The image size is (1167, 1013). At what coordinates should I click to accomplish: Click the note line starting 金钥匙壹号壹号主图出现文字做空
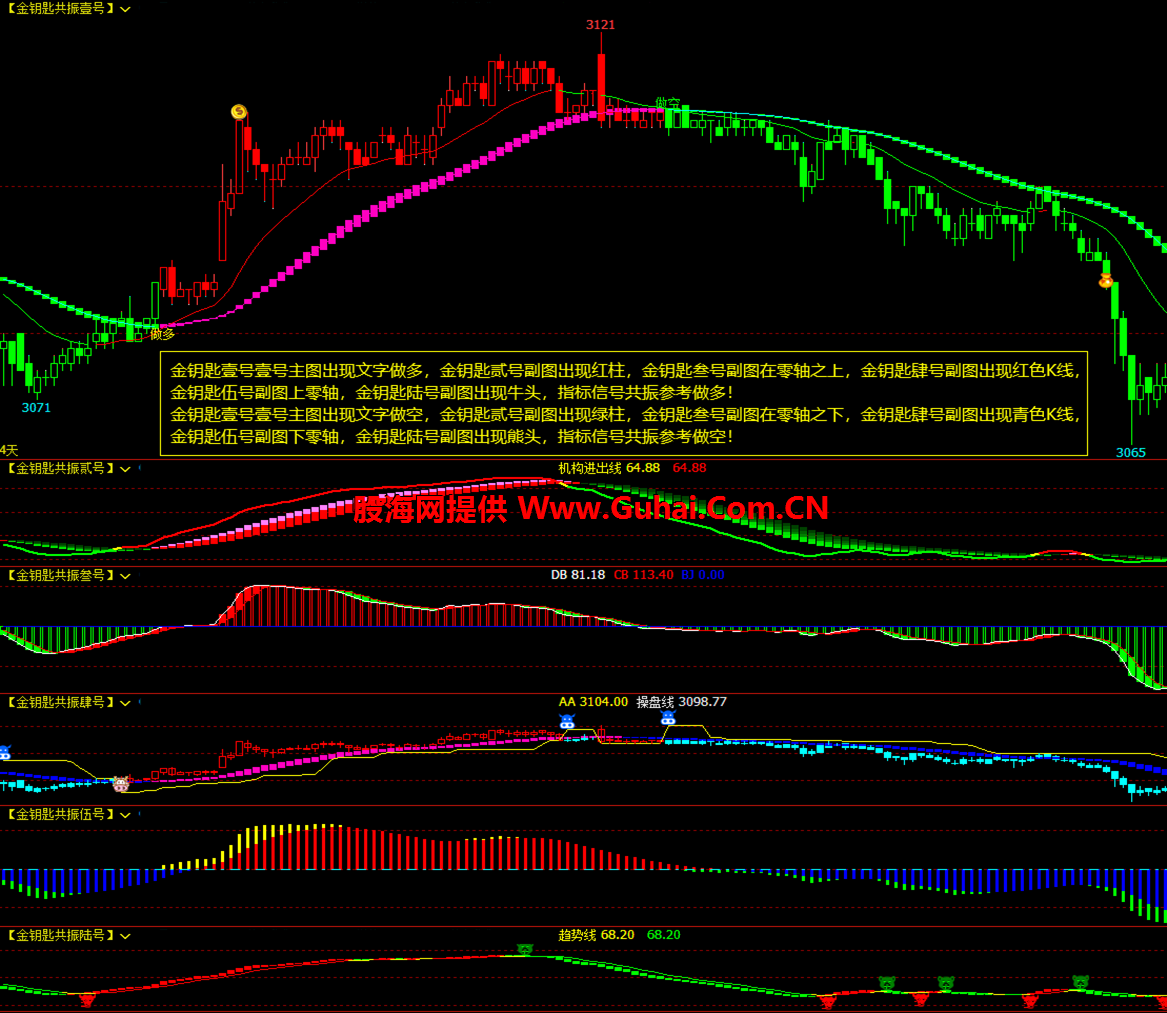click(x=624, y=415)
